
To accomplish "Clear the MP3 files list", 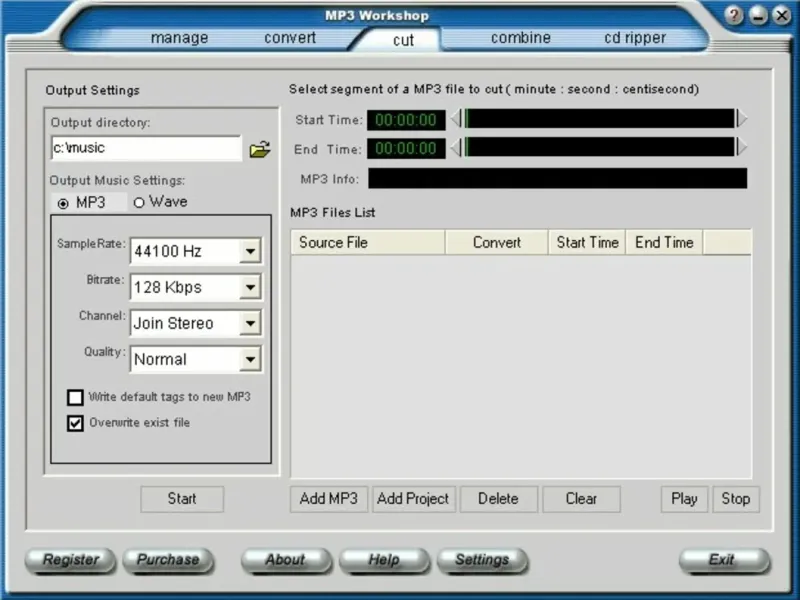I will [582, 498].
